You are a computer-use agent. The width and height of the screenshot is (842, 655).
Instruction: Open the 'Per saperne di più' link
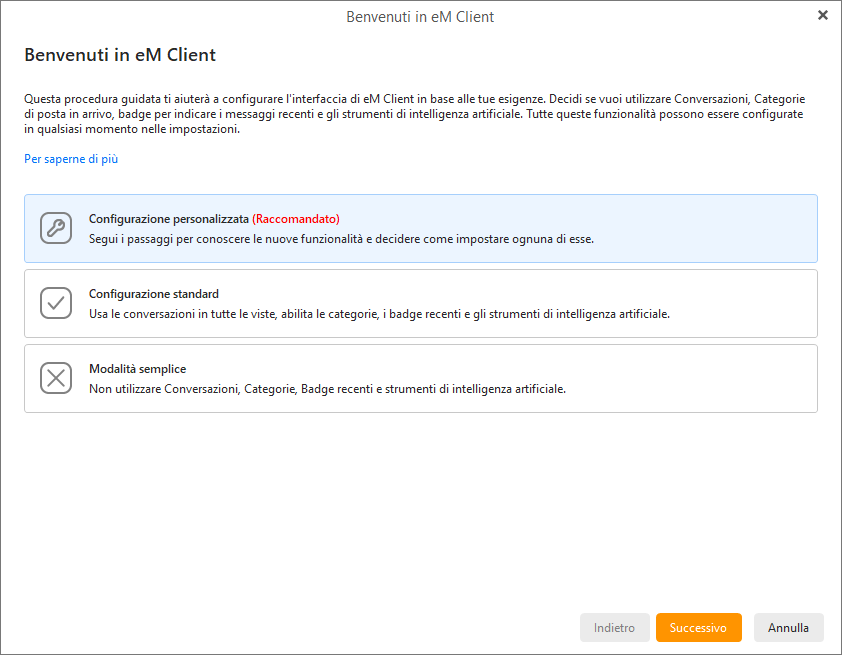click(x=71, y=159)
